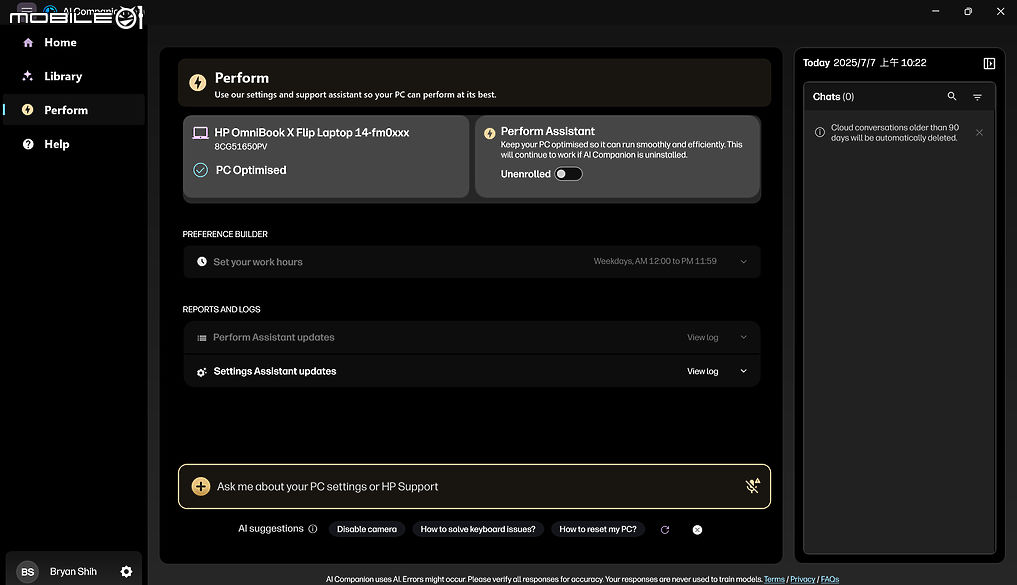This screenshot has height=585, width=1017.
Task: Choose the Disable camera suggestion
Action: pos(367,529)
